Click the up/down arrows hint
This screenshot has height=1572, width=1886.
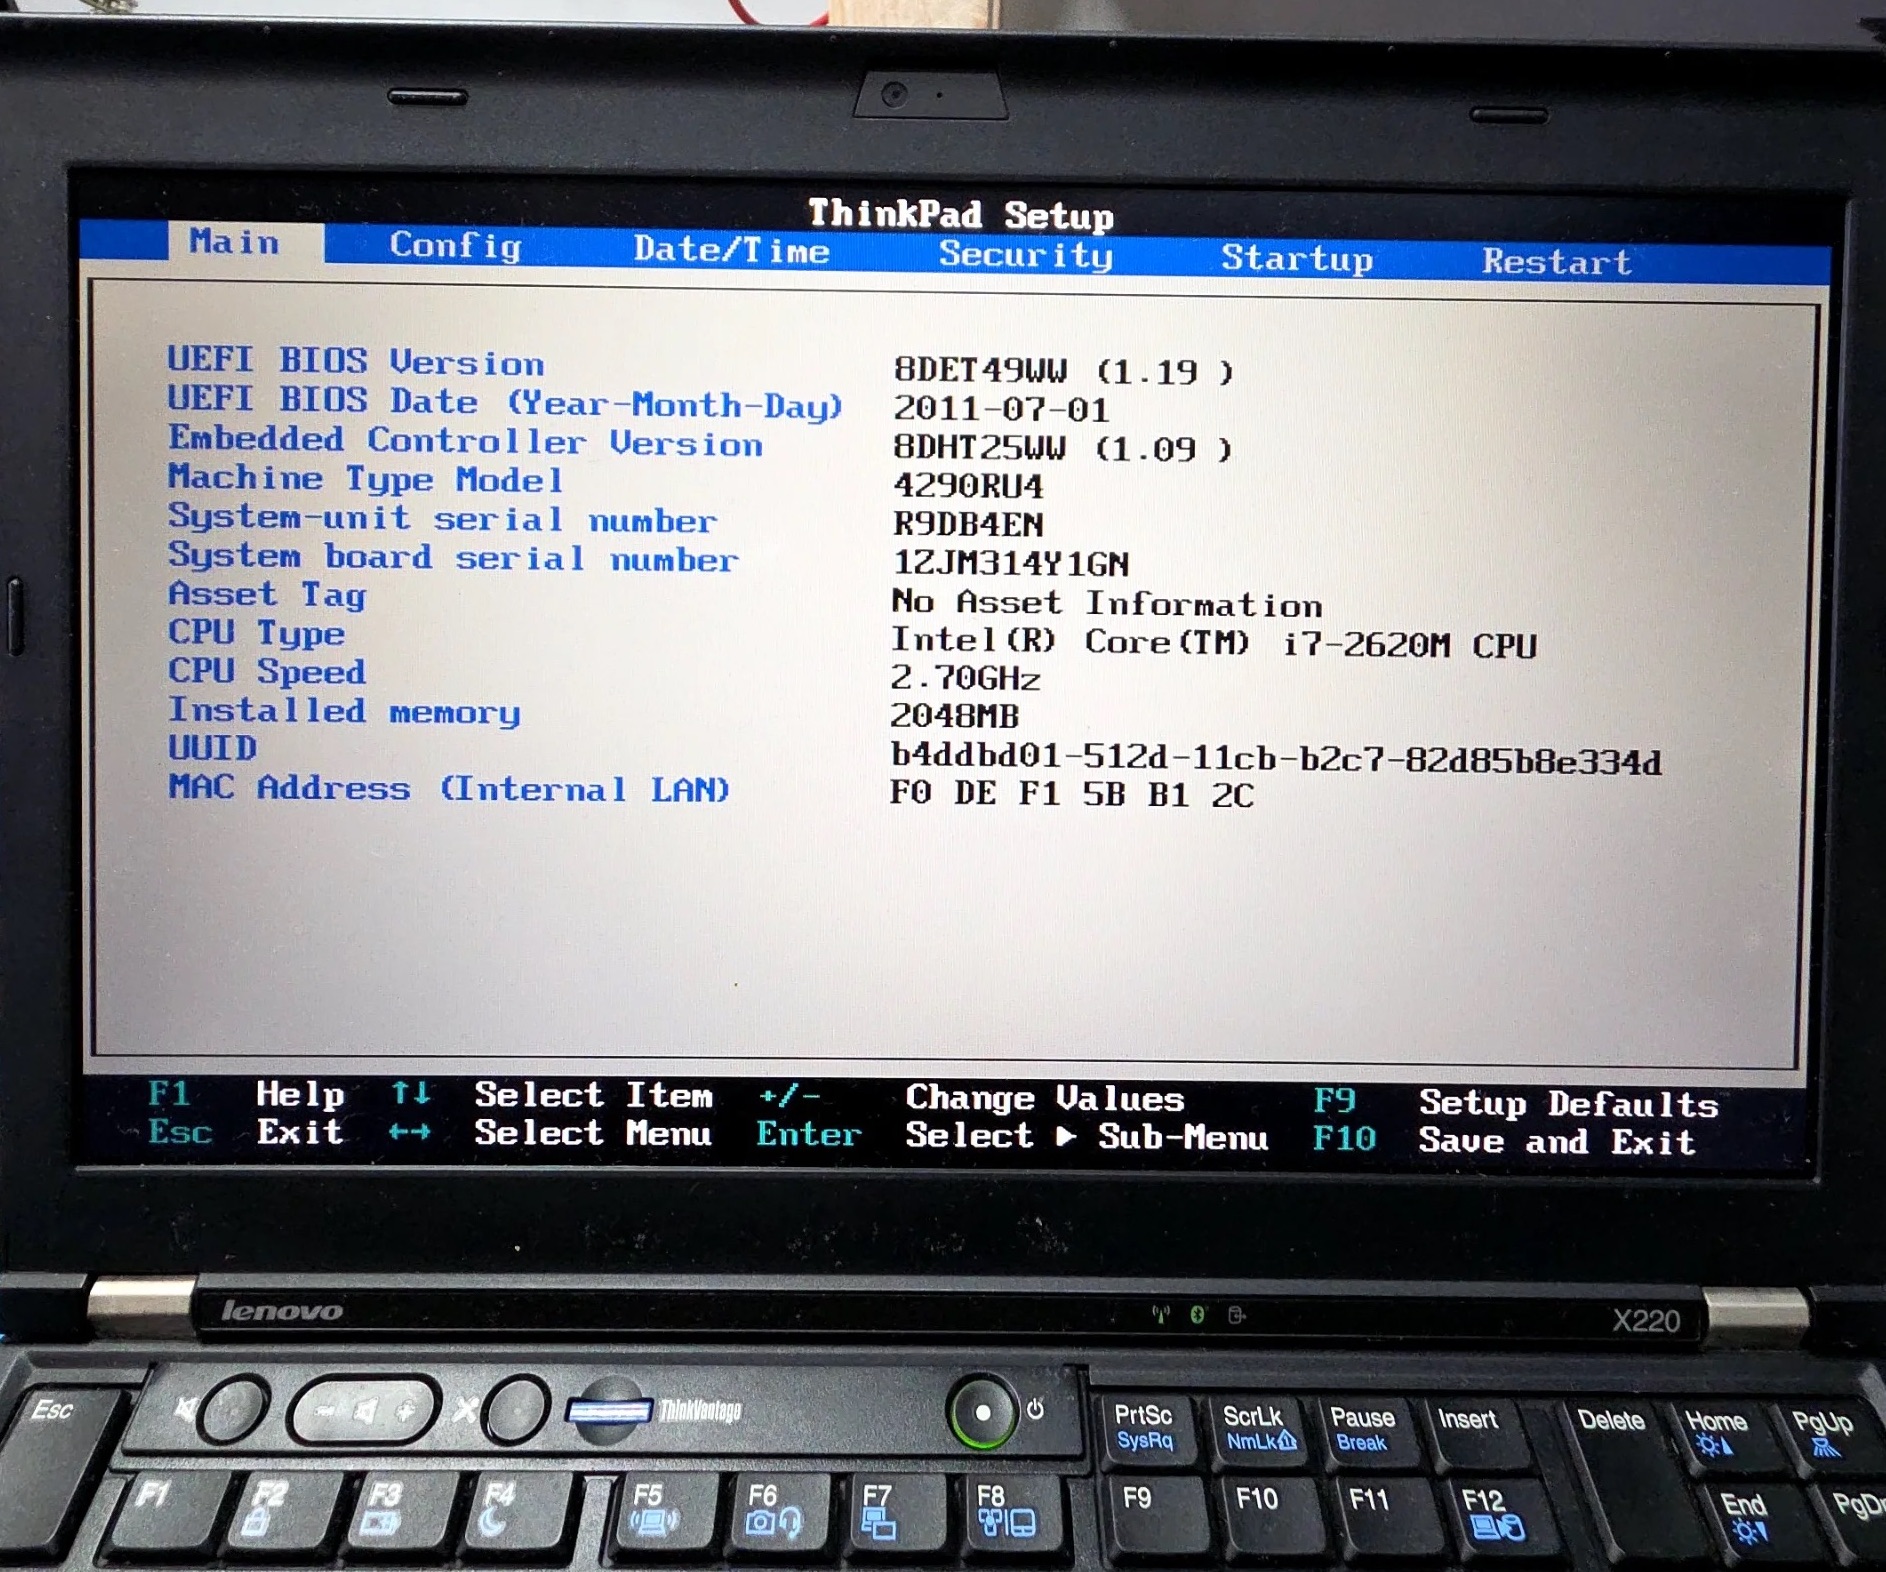click(411, 1093)
